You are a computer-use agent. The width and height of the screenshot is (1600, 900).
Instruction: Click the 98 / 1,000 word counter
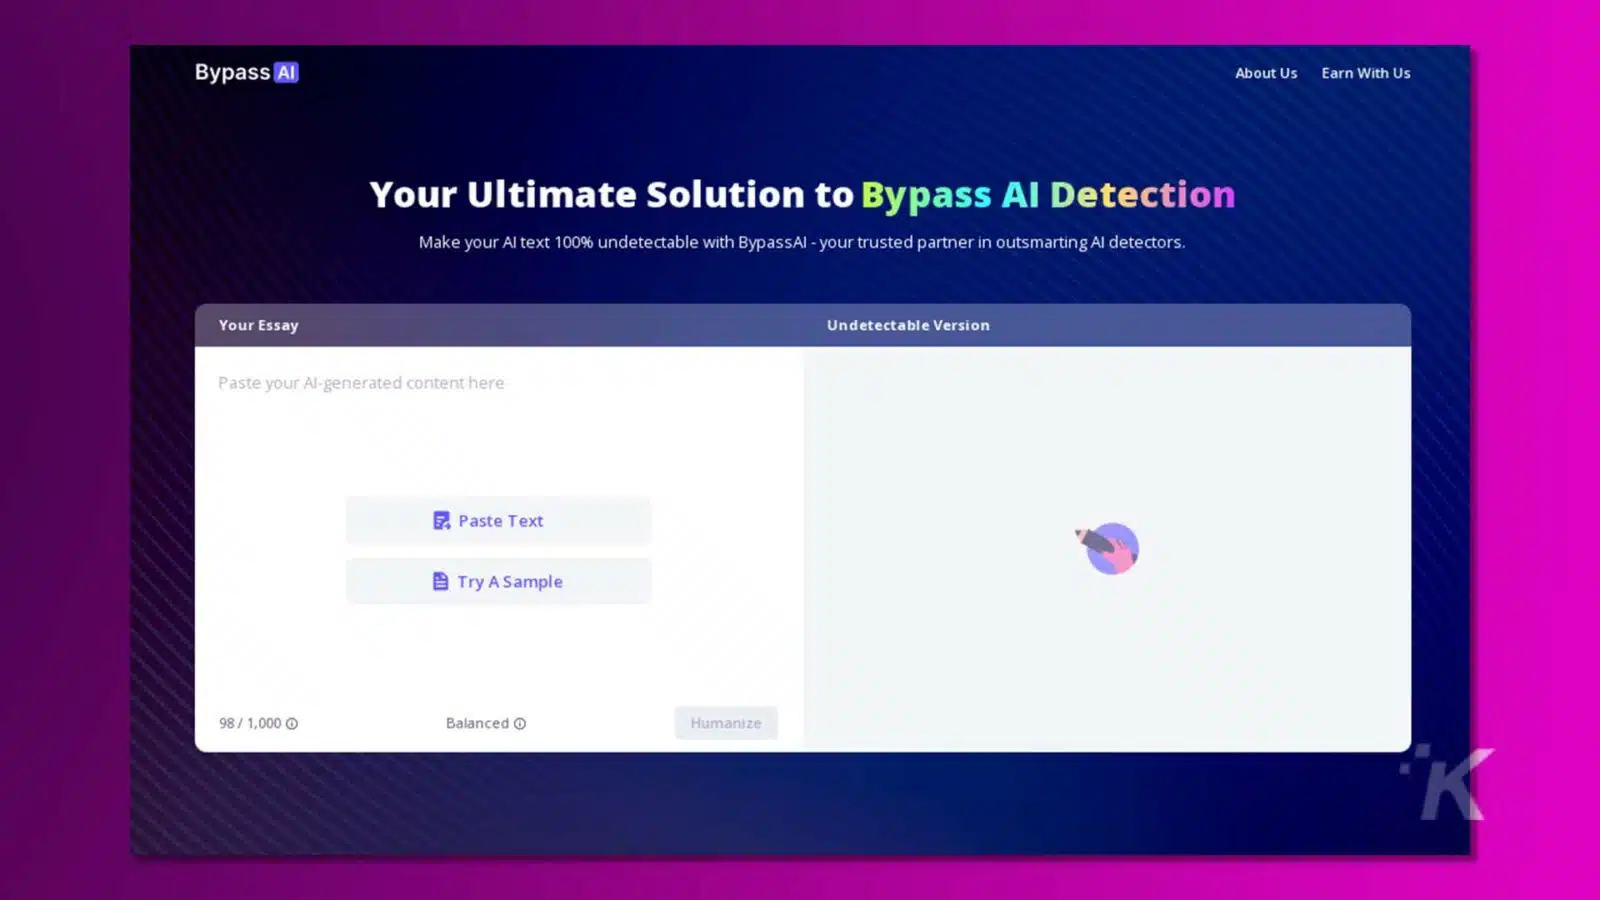[250, 723]
